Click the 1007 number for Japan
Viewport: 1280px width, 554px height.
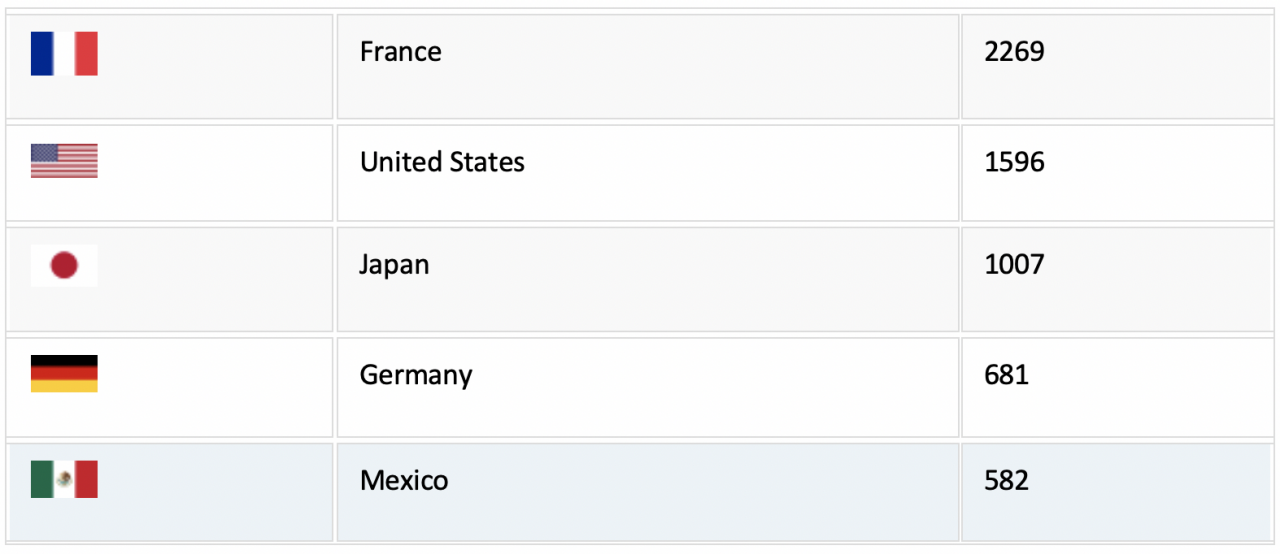[x=1014, y=265]
